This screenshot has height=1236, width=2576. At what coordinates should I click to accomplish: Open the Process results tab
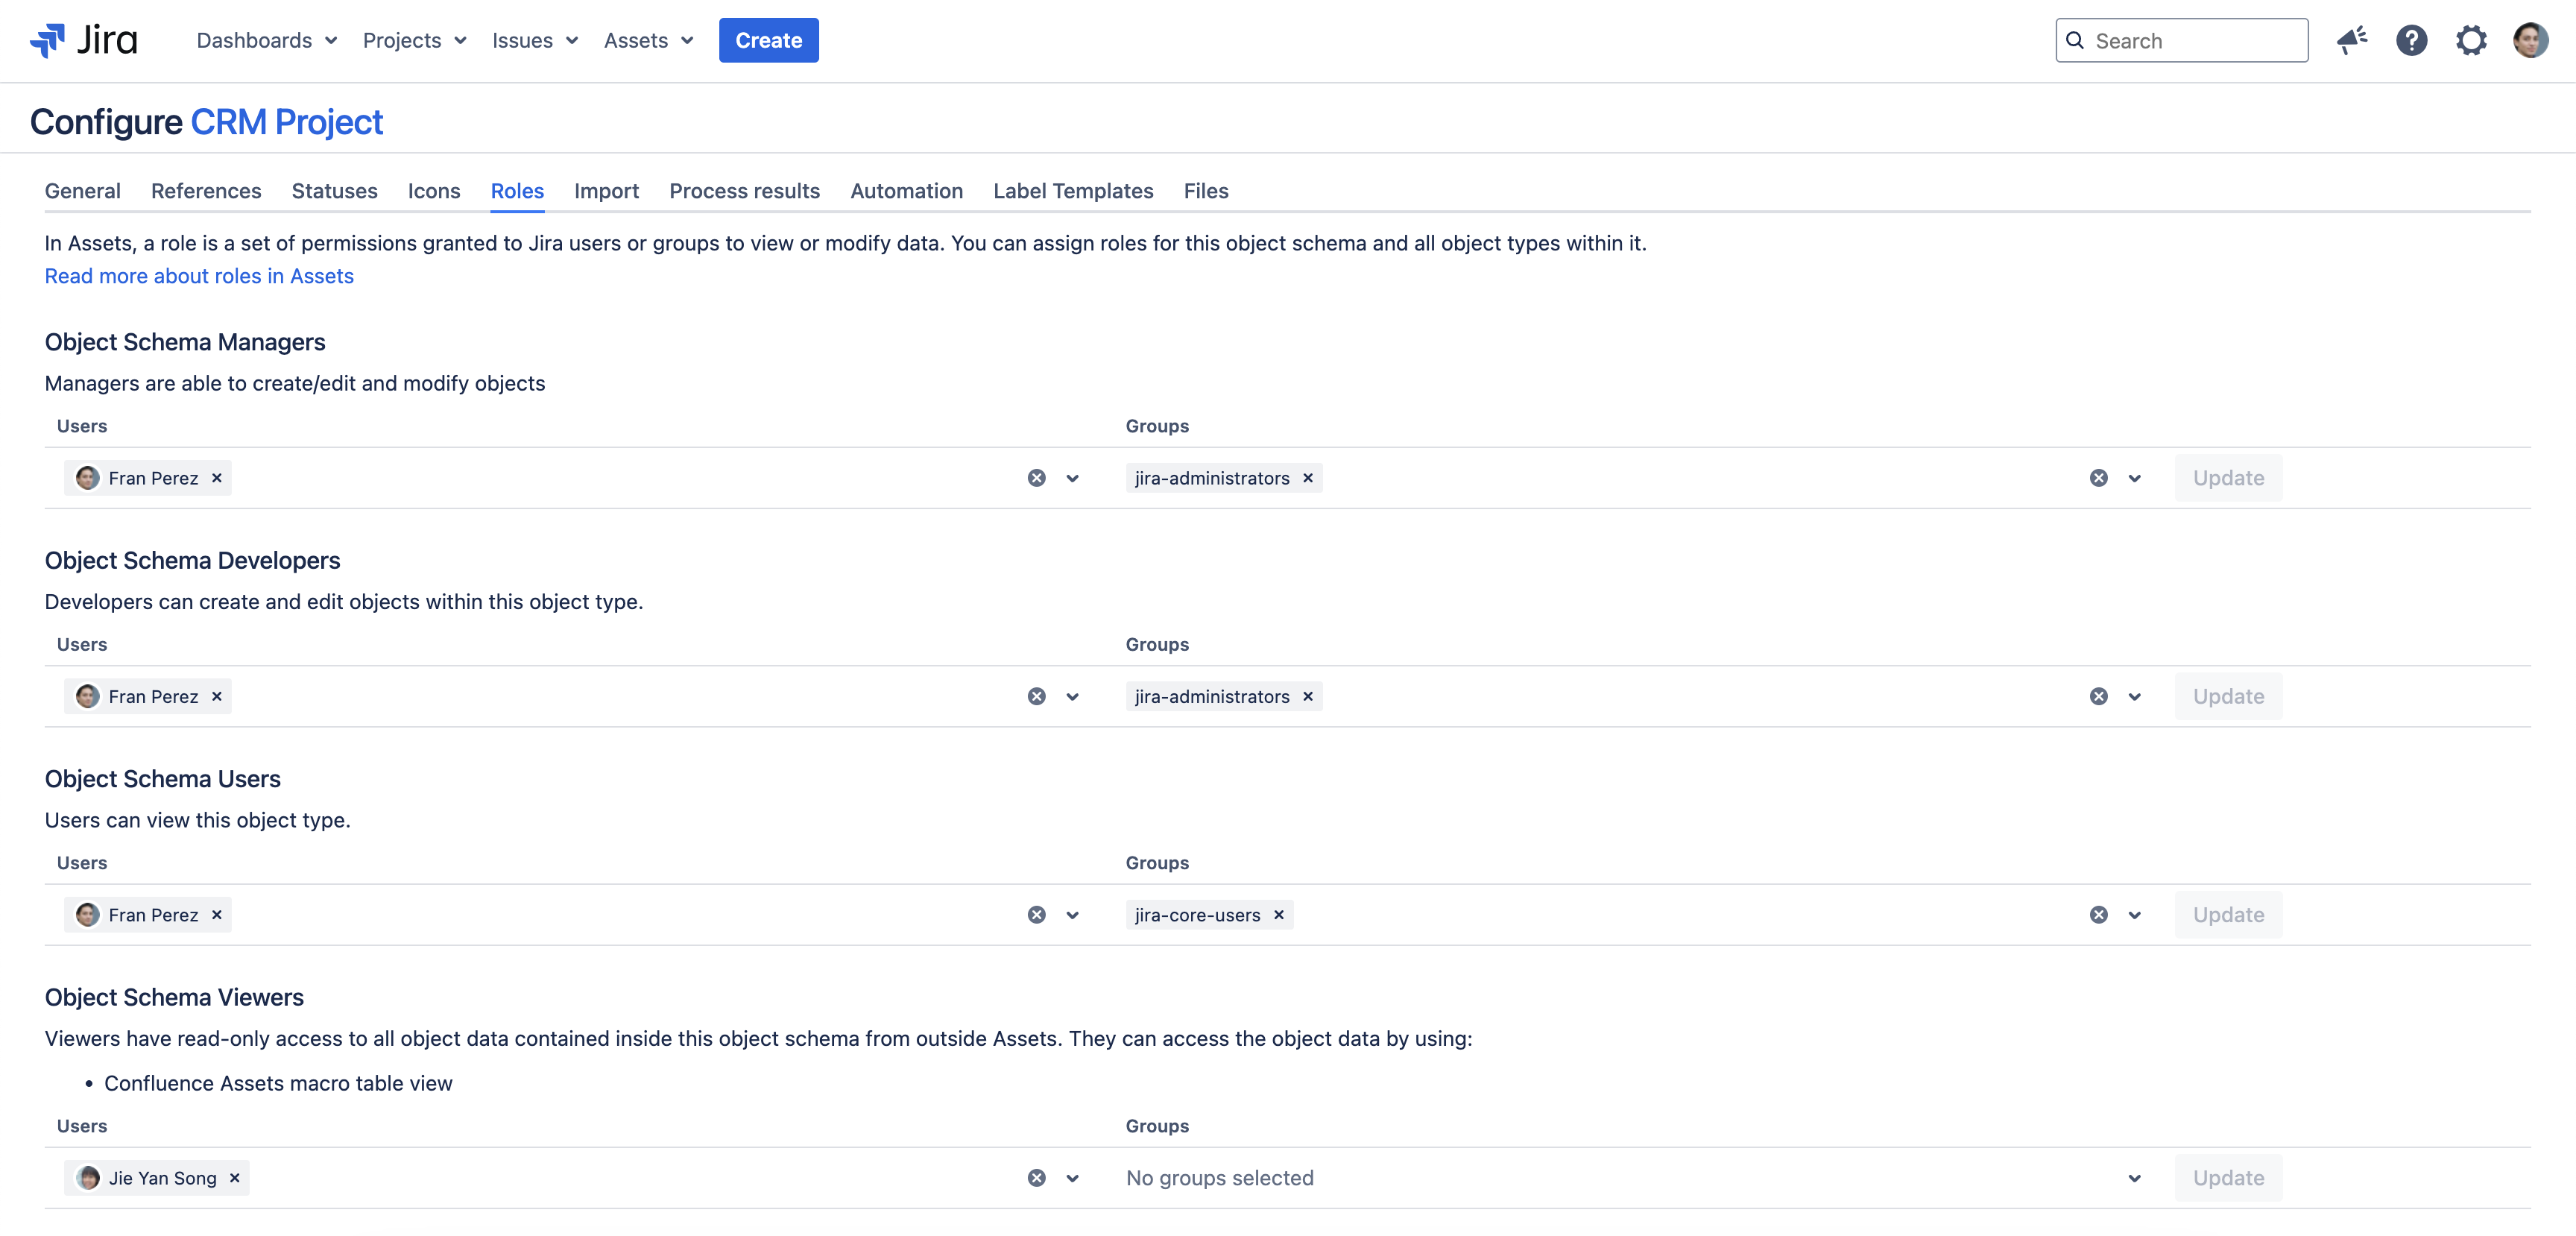point(744,191)
